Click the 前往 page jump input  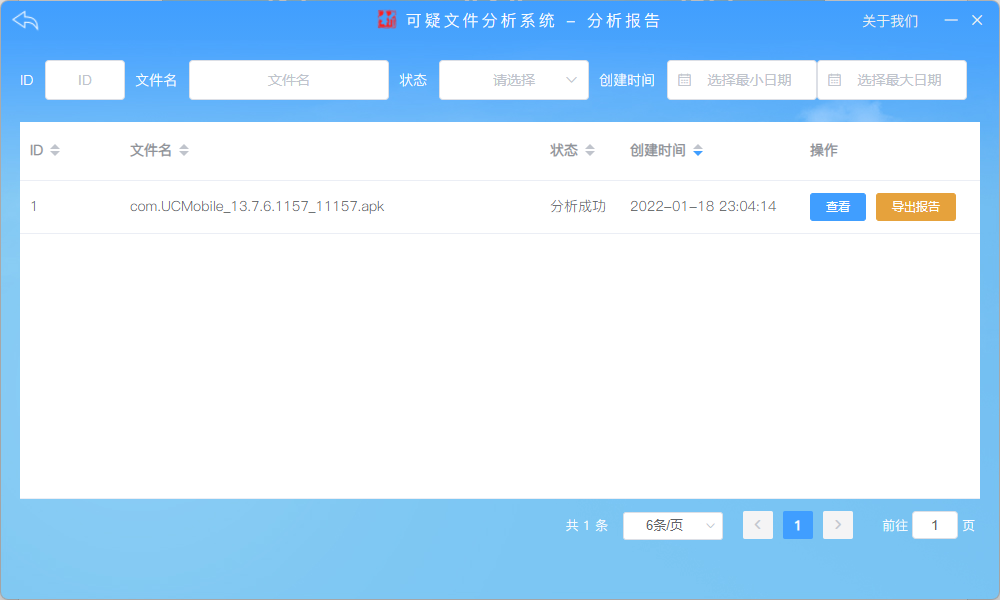coord(935,525)
